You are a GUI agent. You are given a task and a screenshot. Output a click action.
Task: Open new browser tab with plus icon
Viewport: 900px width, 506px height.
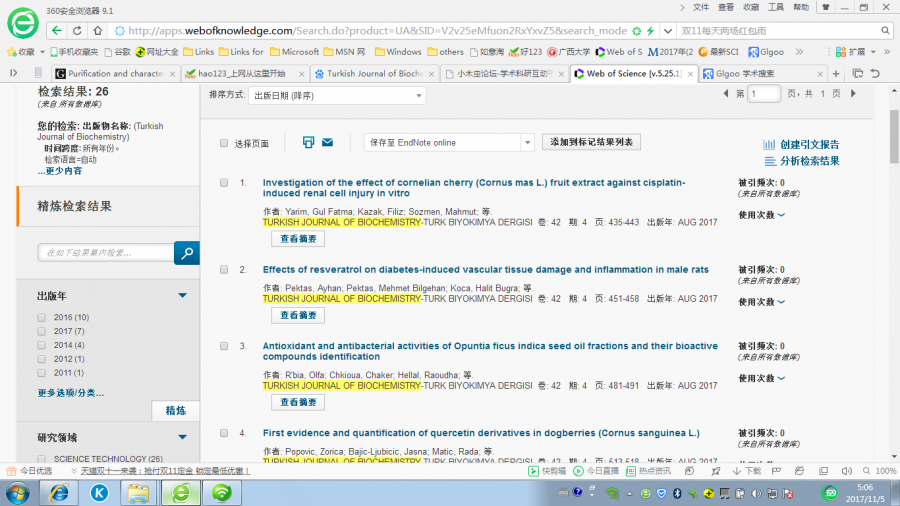(836, 73)
